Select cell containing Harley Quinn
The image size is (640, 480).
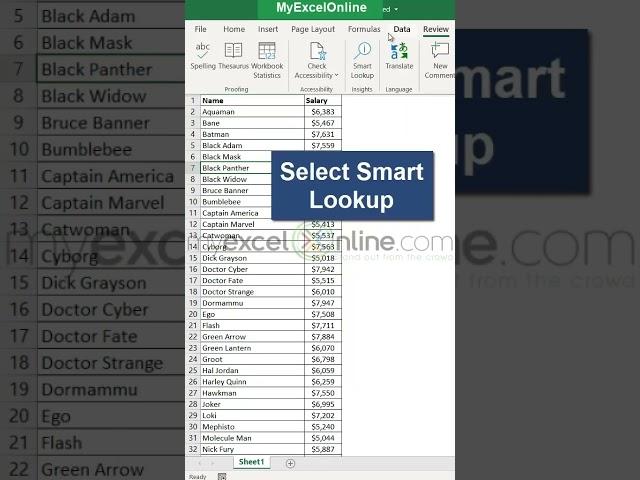pyautogui.click(x=252, y=382)
